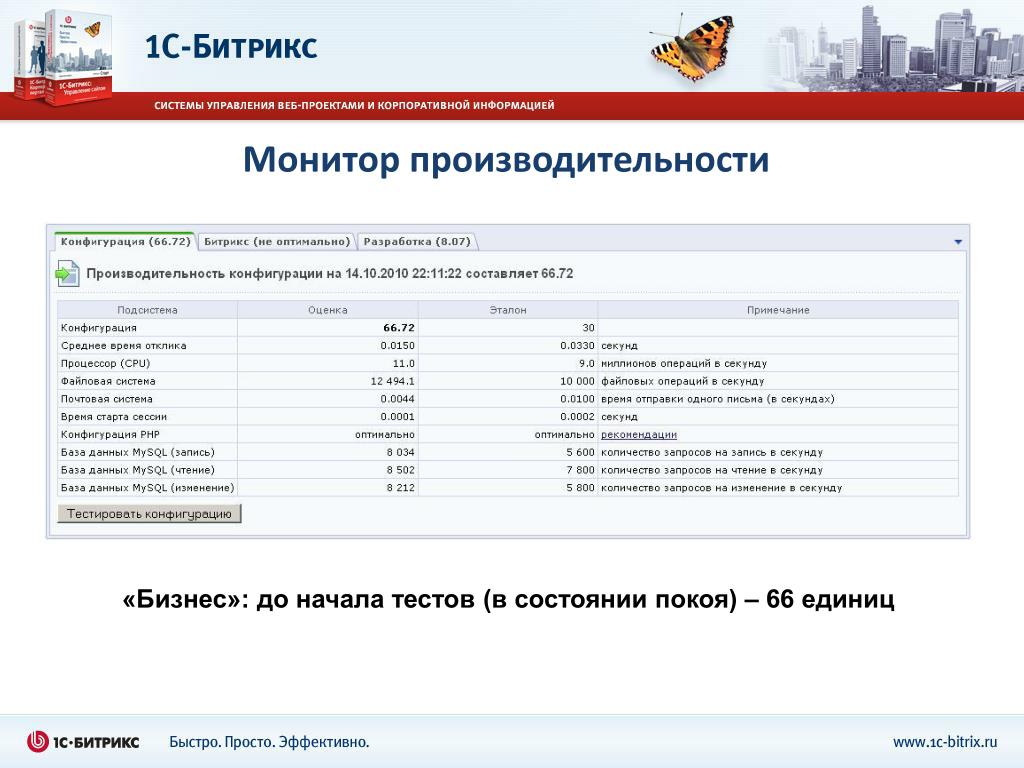Click the 8 034 score value

400,452
